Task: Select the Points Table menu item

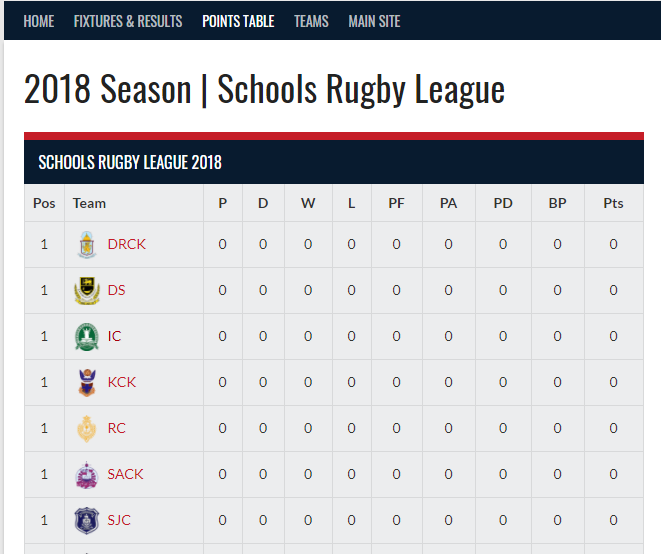Action: click(x=238, y=21)
